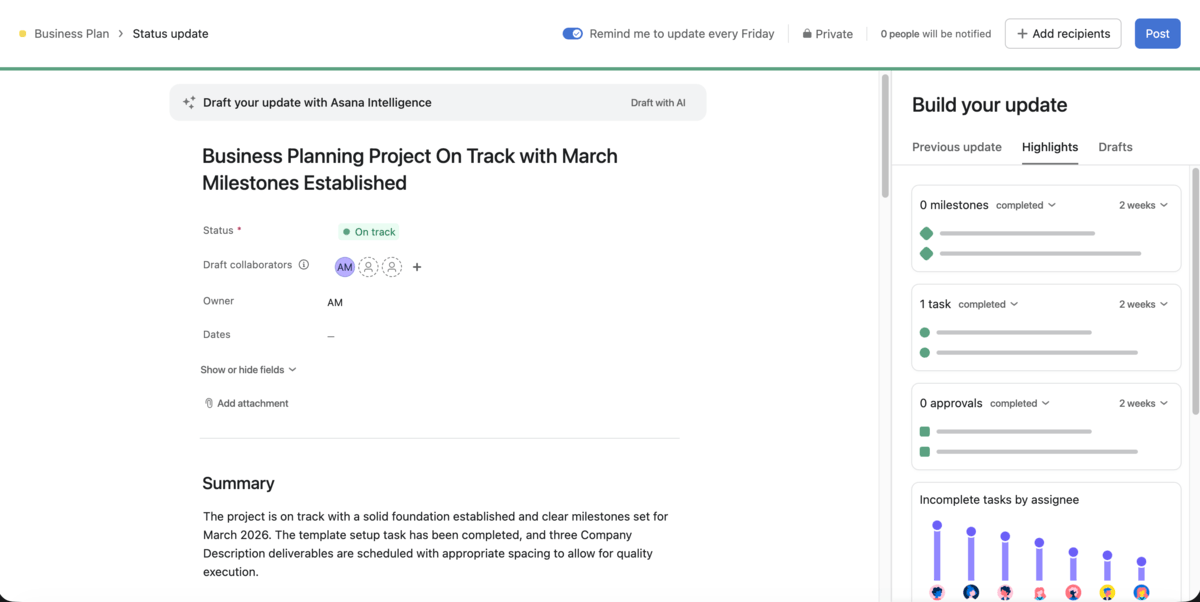The width and height of the screenshot is (1200, 602).
Task: Click the On track status pill
Action: (x=368, y=231)
